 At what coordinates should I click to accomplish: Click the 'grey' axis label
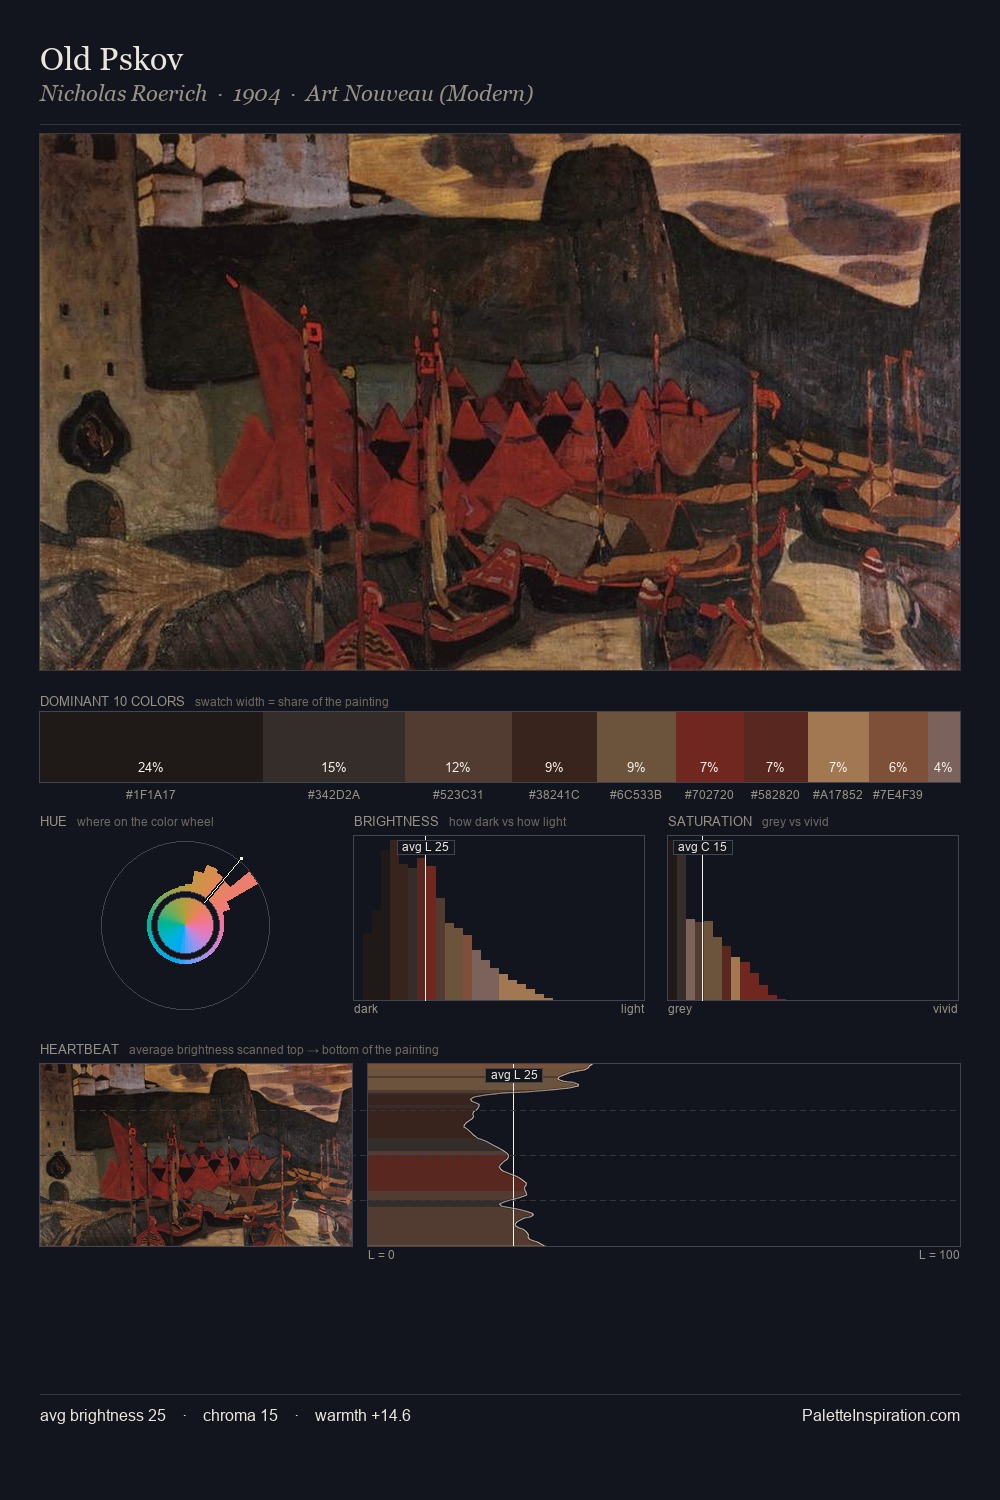coord(680,1009)
